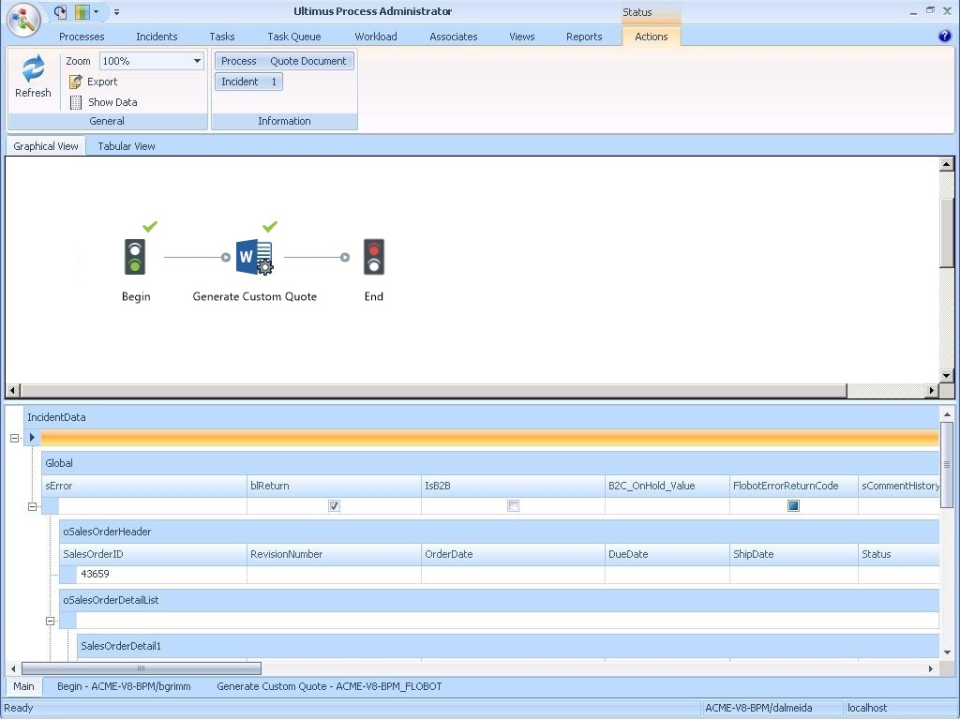Open the Generate Custom Quote Word flobot

click(x=252, y=256)
